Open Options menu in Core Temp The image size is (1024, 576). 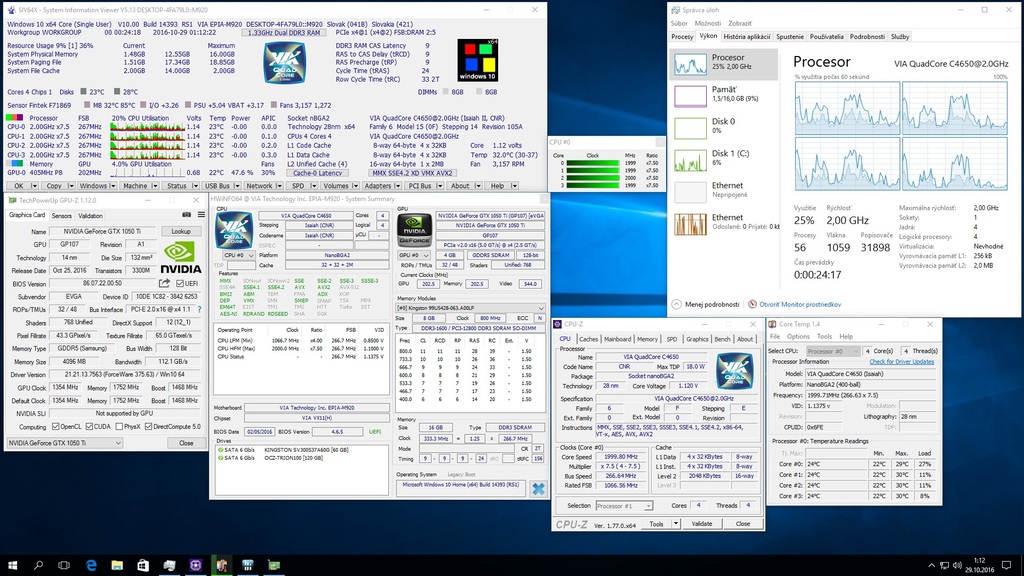(798, 336)
